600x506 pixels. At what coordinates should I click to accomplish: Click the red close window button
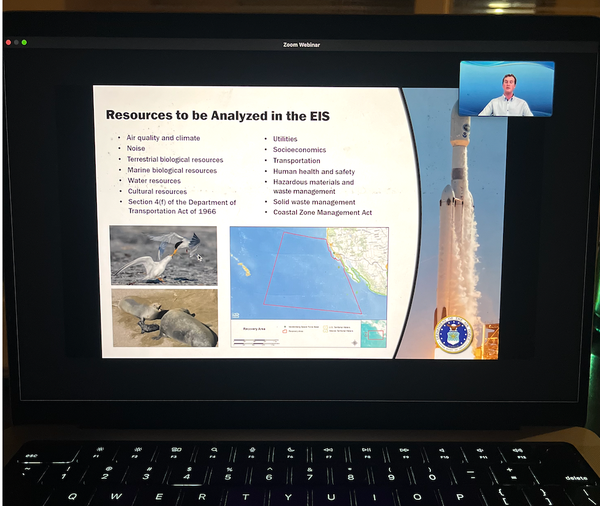click(8, 43)
